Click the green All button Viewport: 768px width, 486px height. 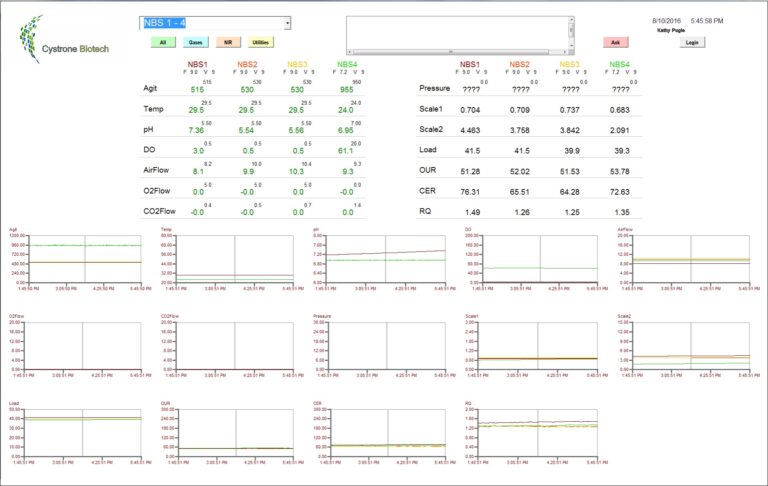[163, 43]
